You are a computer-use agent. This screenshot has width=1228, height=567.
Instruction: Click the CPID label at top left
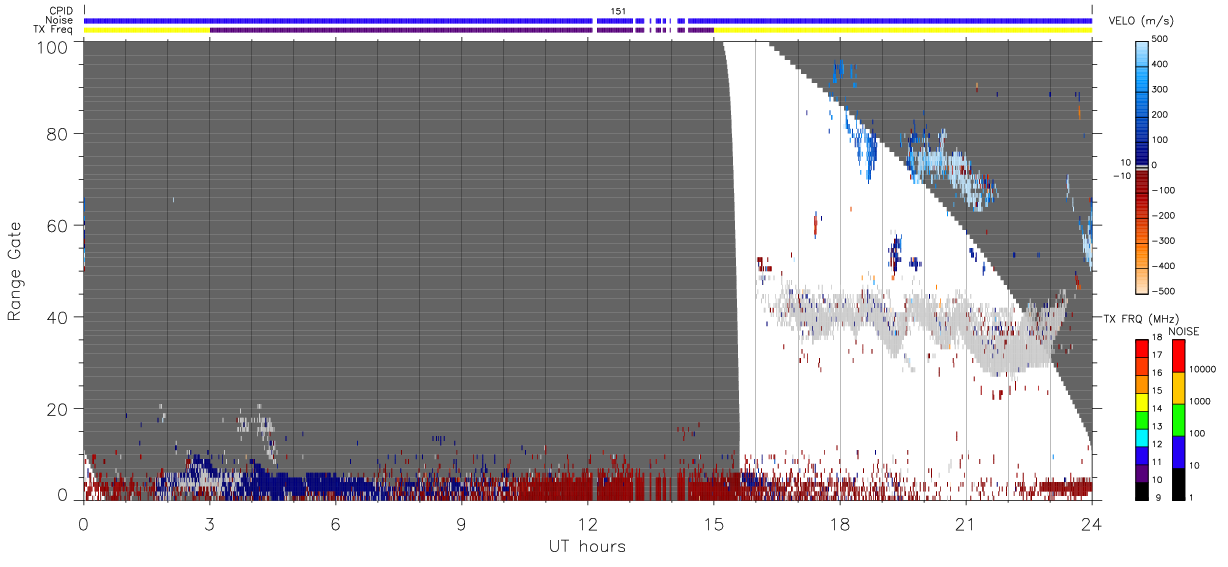[60, 11]
